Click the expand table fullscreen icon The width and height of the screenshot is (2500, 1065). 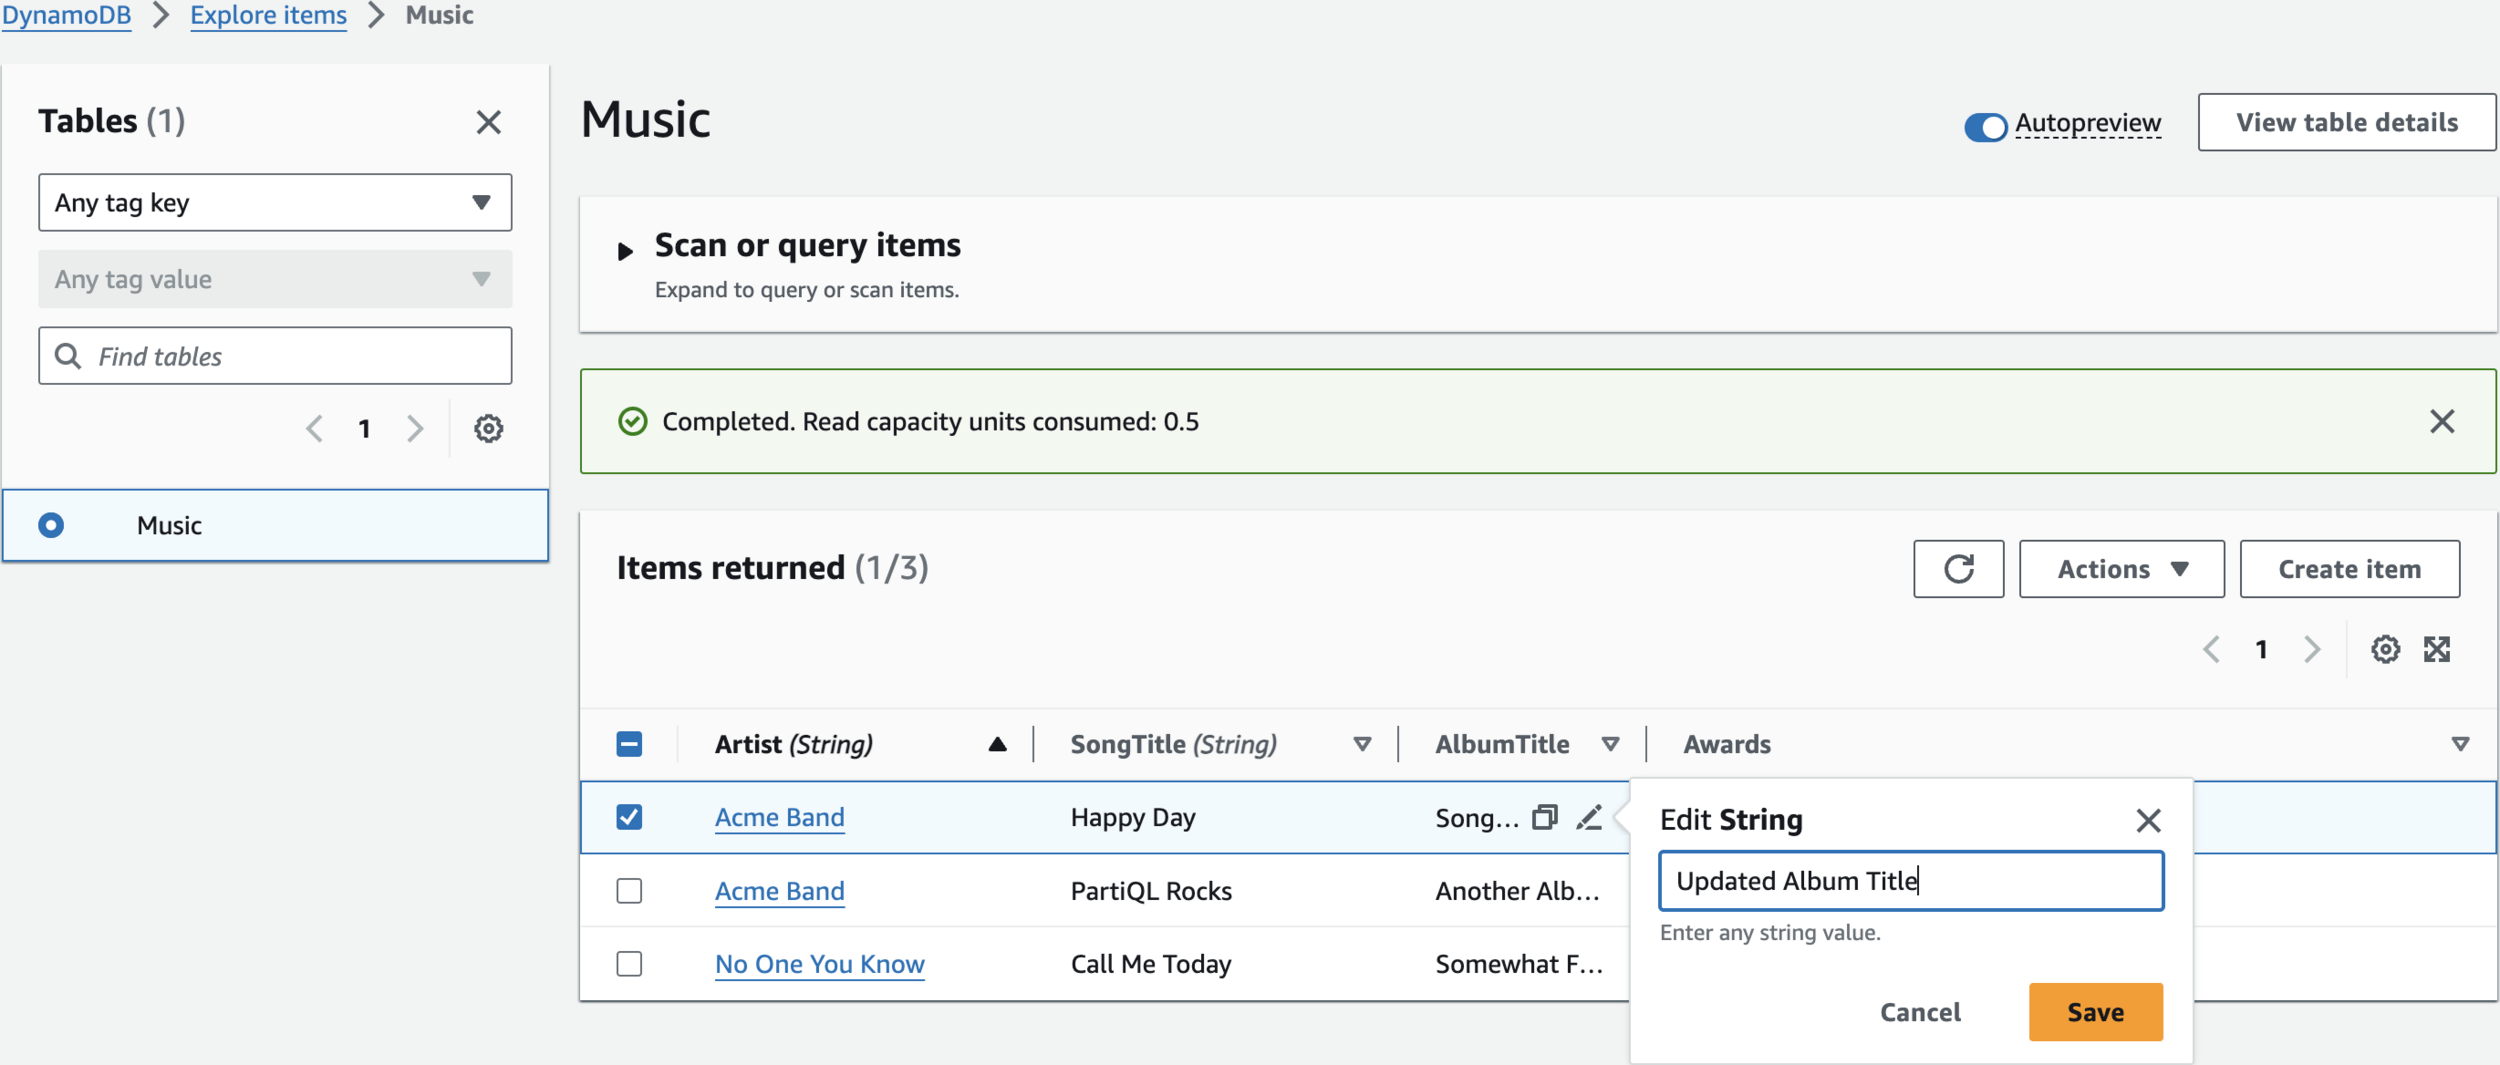click(x=2437, y=650)
